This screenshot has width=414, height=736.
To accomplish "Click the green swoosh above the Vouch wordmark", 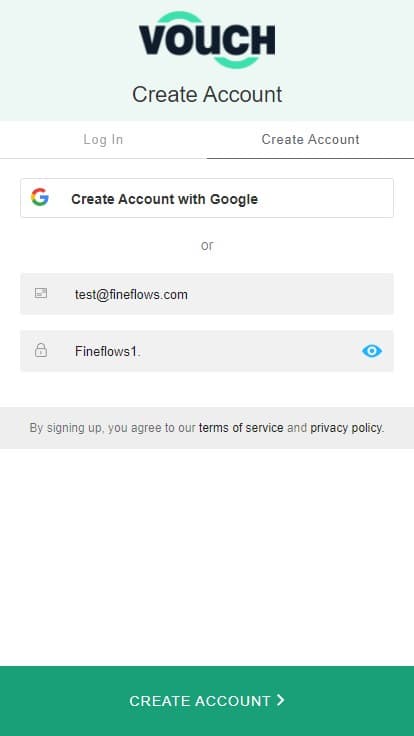I will coord(207,17).
